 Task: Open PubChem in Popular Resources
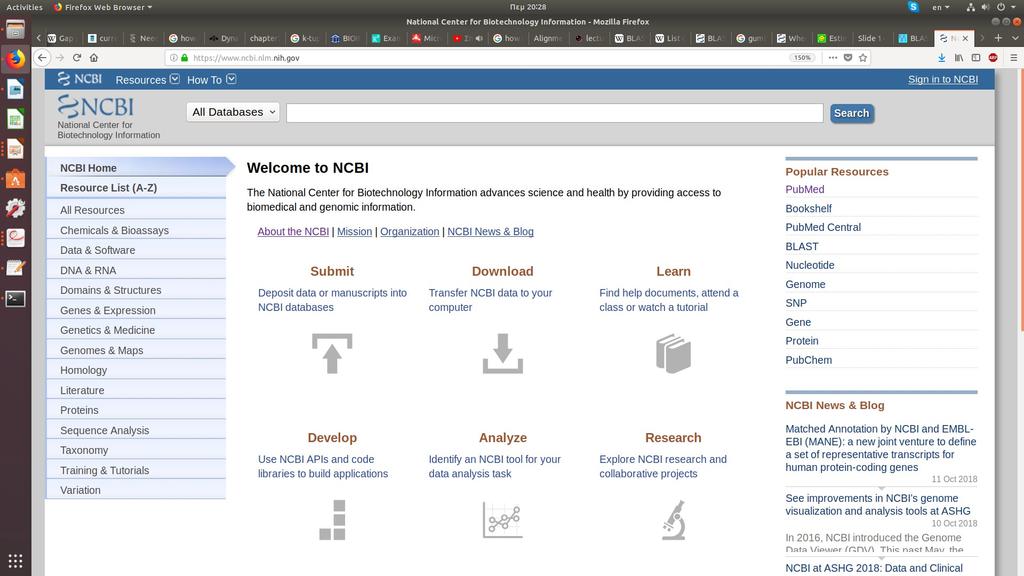click(x=808, y=360)
